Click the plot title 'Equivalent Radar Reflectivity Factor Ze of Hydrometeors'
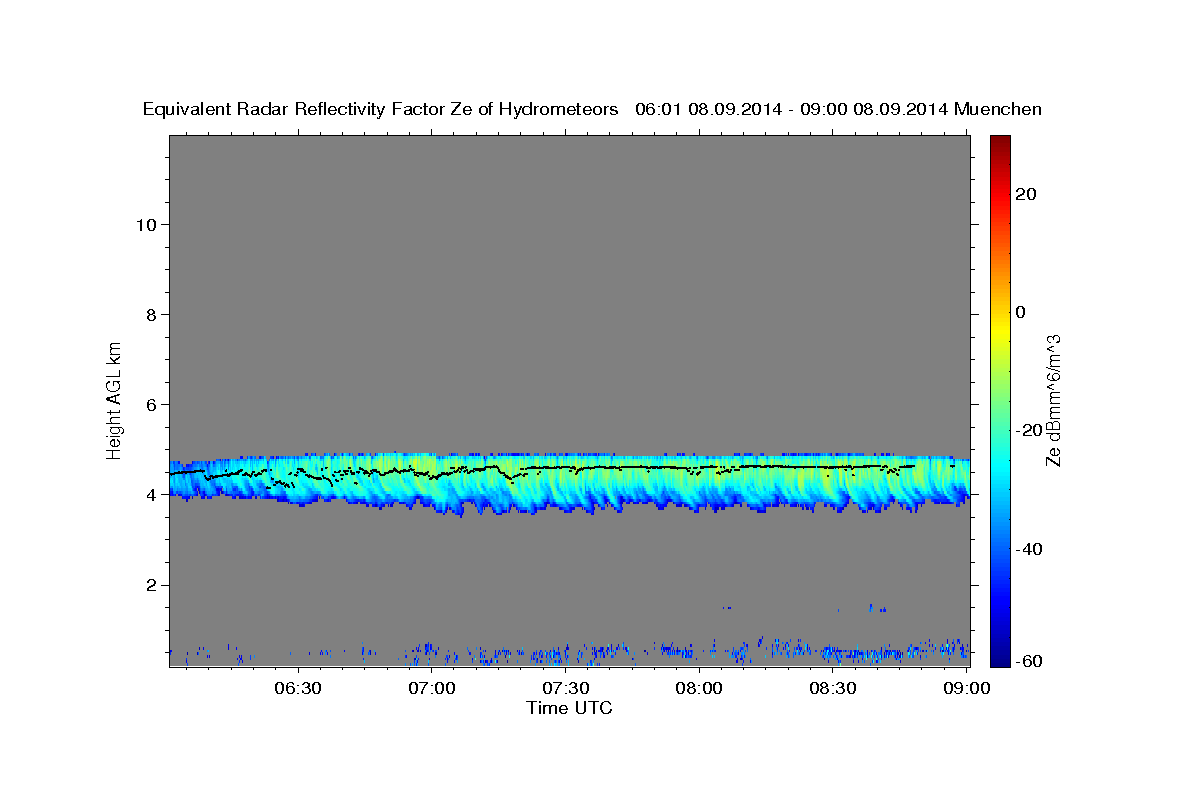The width and height of the screenshot is (1200, 800). 381,110
